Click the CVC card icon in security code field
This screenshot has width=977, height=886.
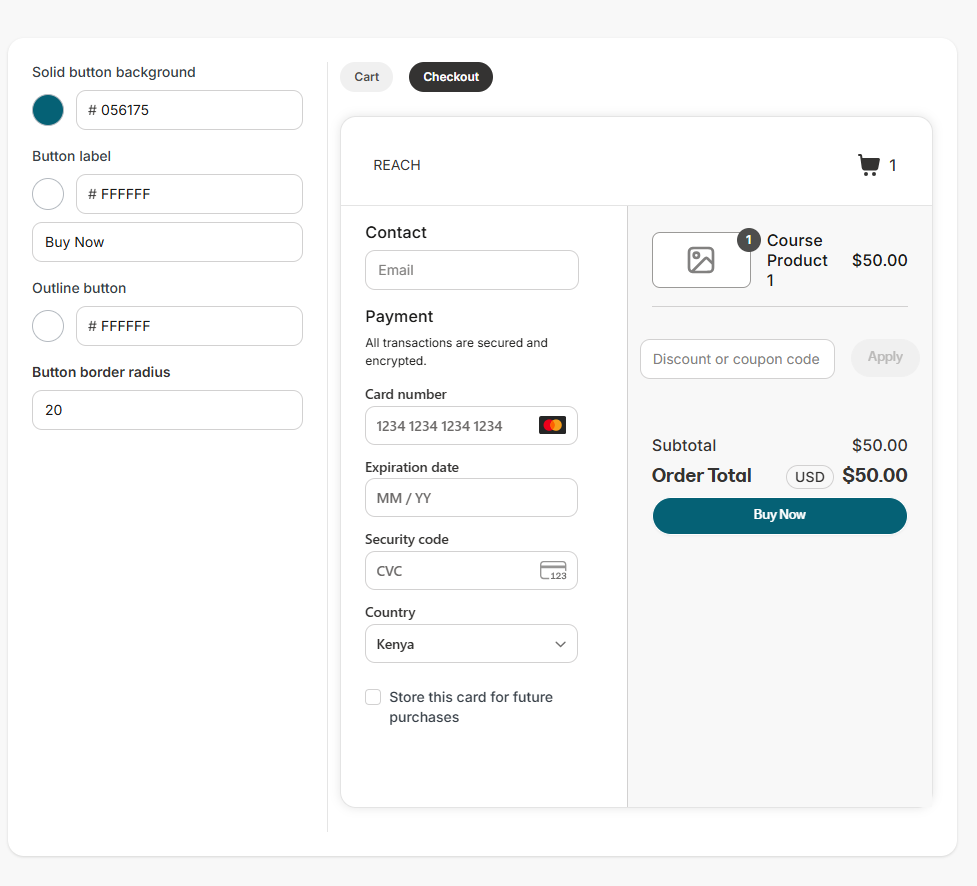(x=555, y=570)
